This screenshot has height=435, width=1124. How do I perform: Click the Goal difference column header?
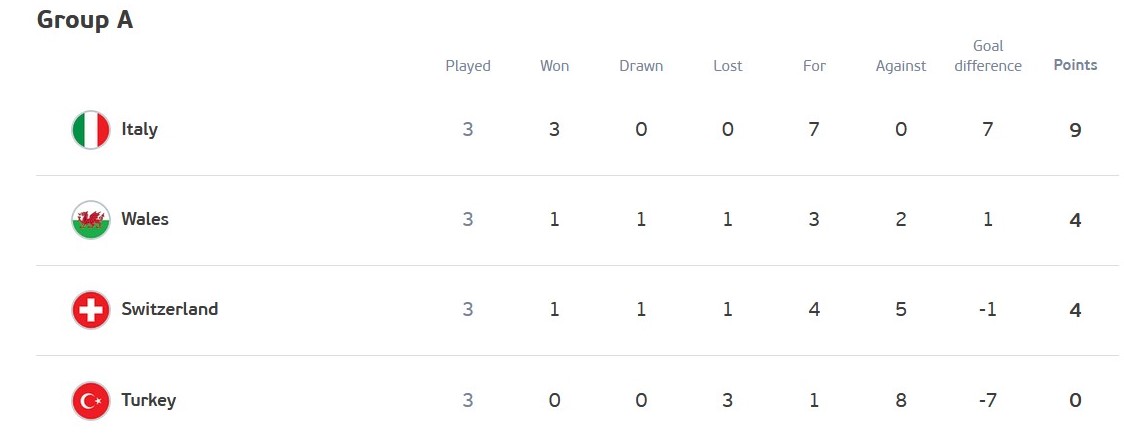(x=988, y=56)
